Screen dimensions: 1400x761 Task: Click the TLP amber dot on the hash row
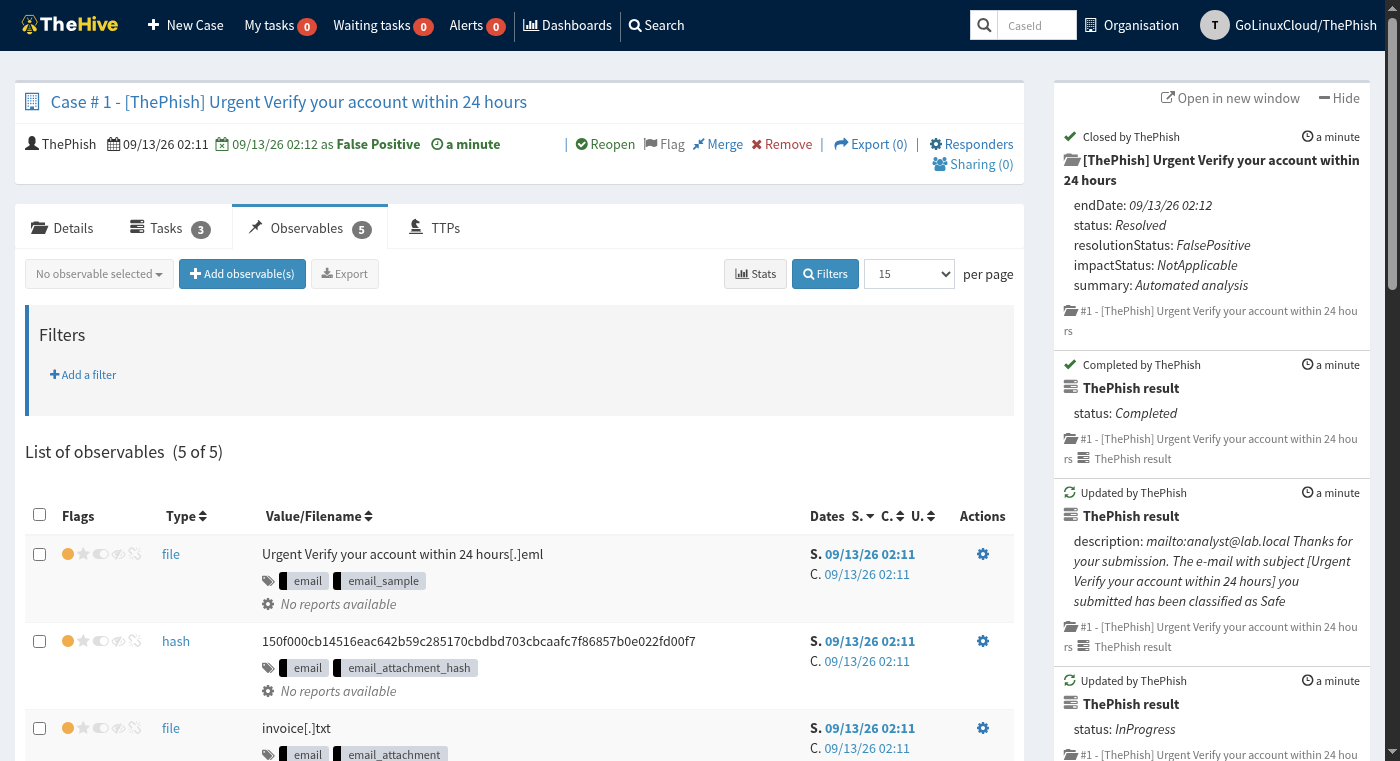tap(68, 641)
